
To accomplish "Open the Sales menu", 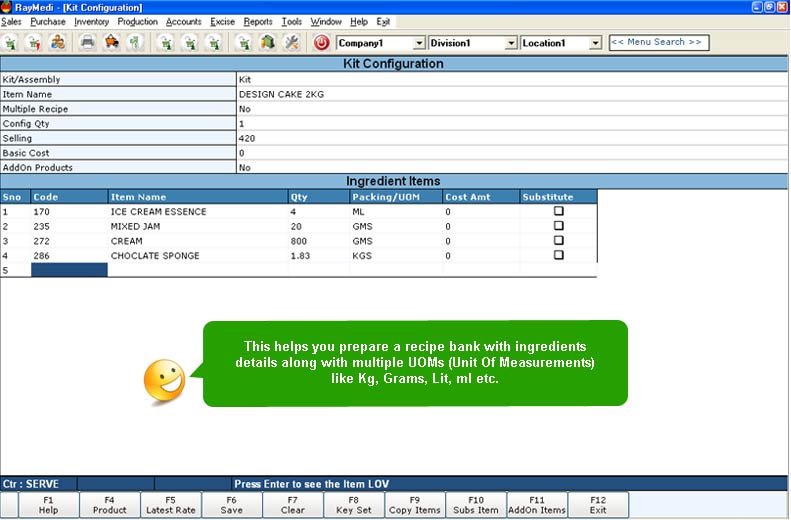I will pyautogui.click(x=11, y=22).
